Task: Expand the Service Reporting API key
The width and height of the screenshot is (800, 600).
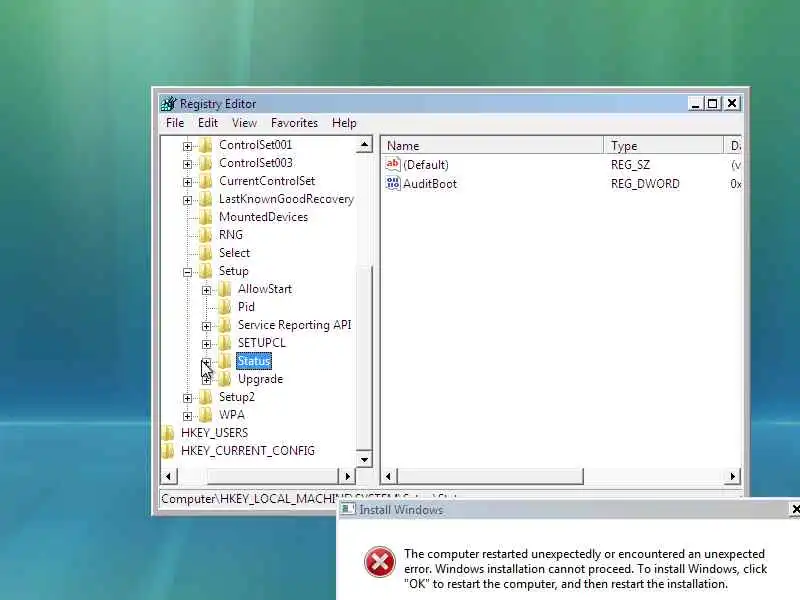Action: point(206,327)
